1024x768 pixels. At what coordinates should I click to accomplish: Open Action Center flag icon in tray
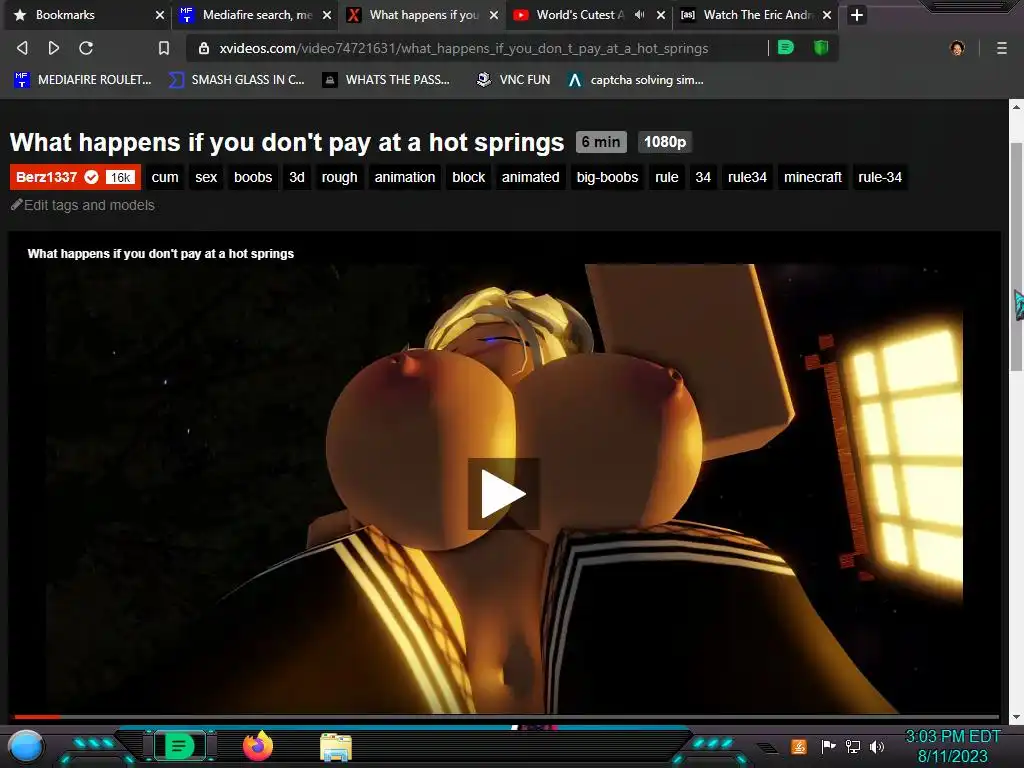[x=828, y=746]
